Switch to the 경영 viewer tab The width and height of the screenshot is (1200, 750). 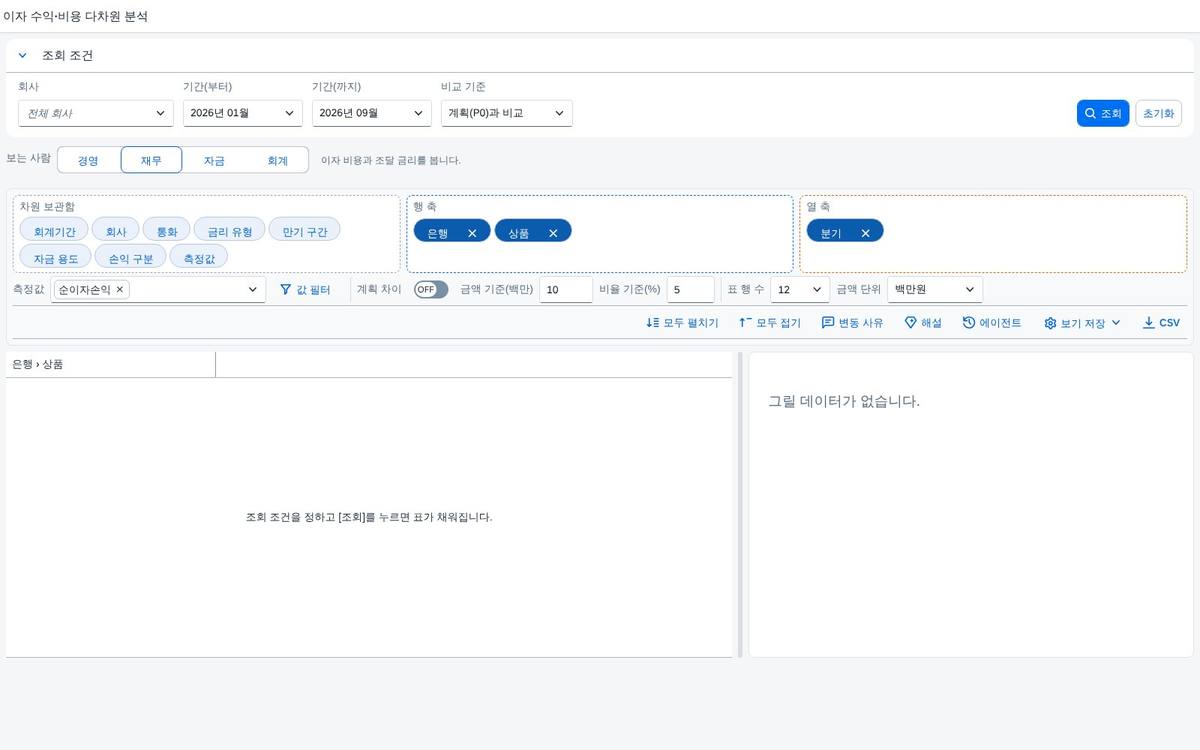[88, 160]
